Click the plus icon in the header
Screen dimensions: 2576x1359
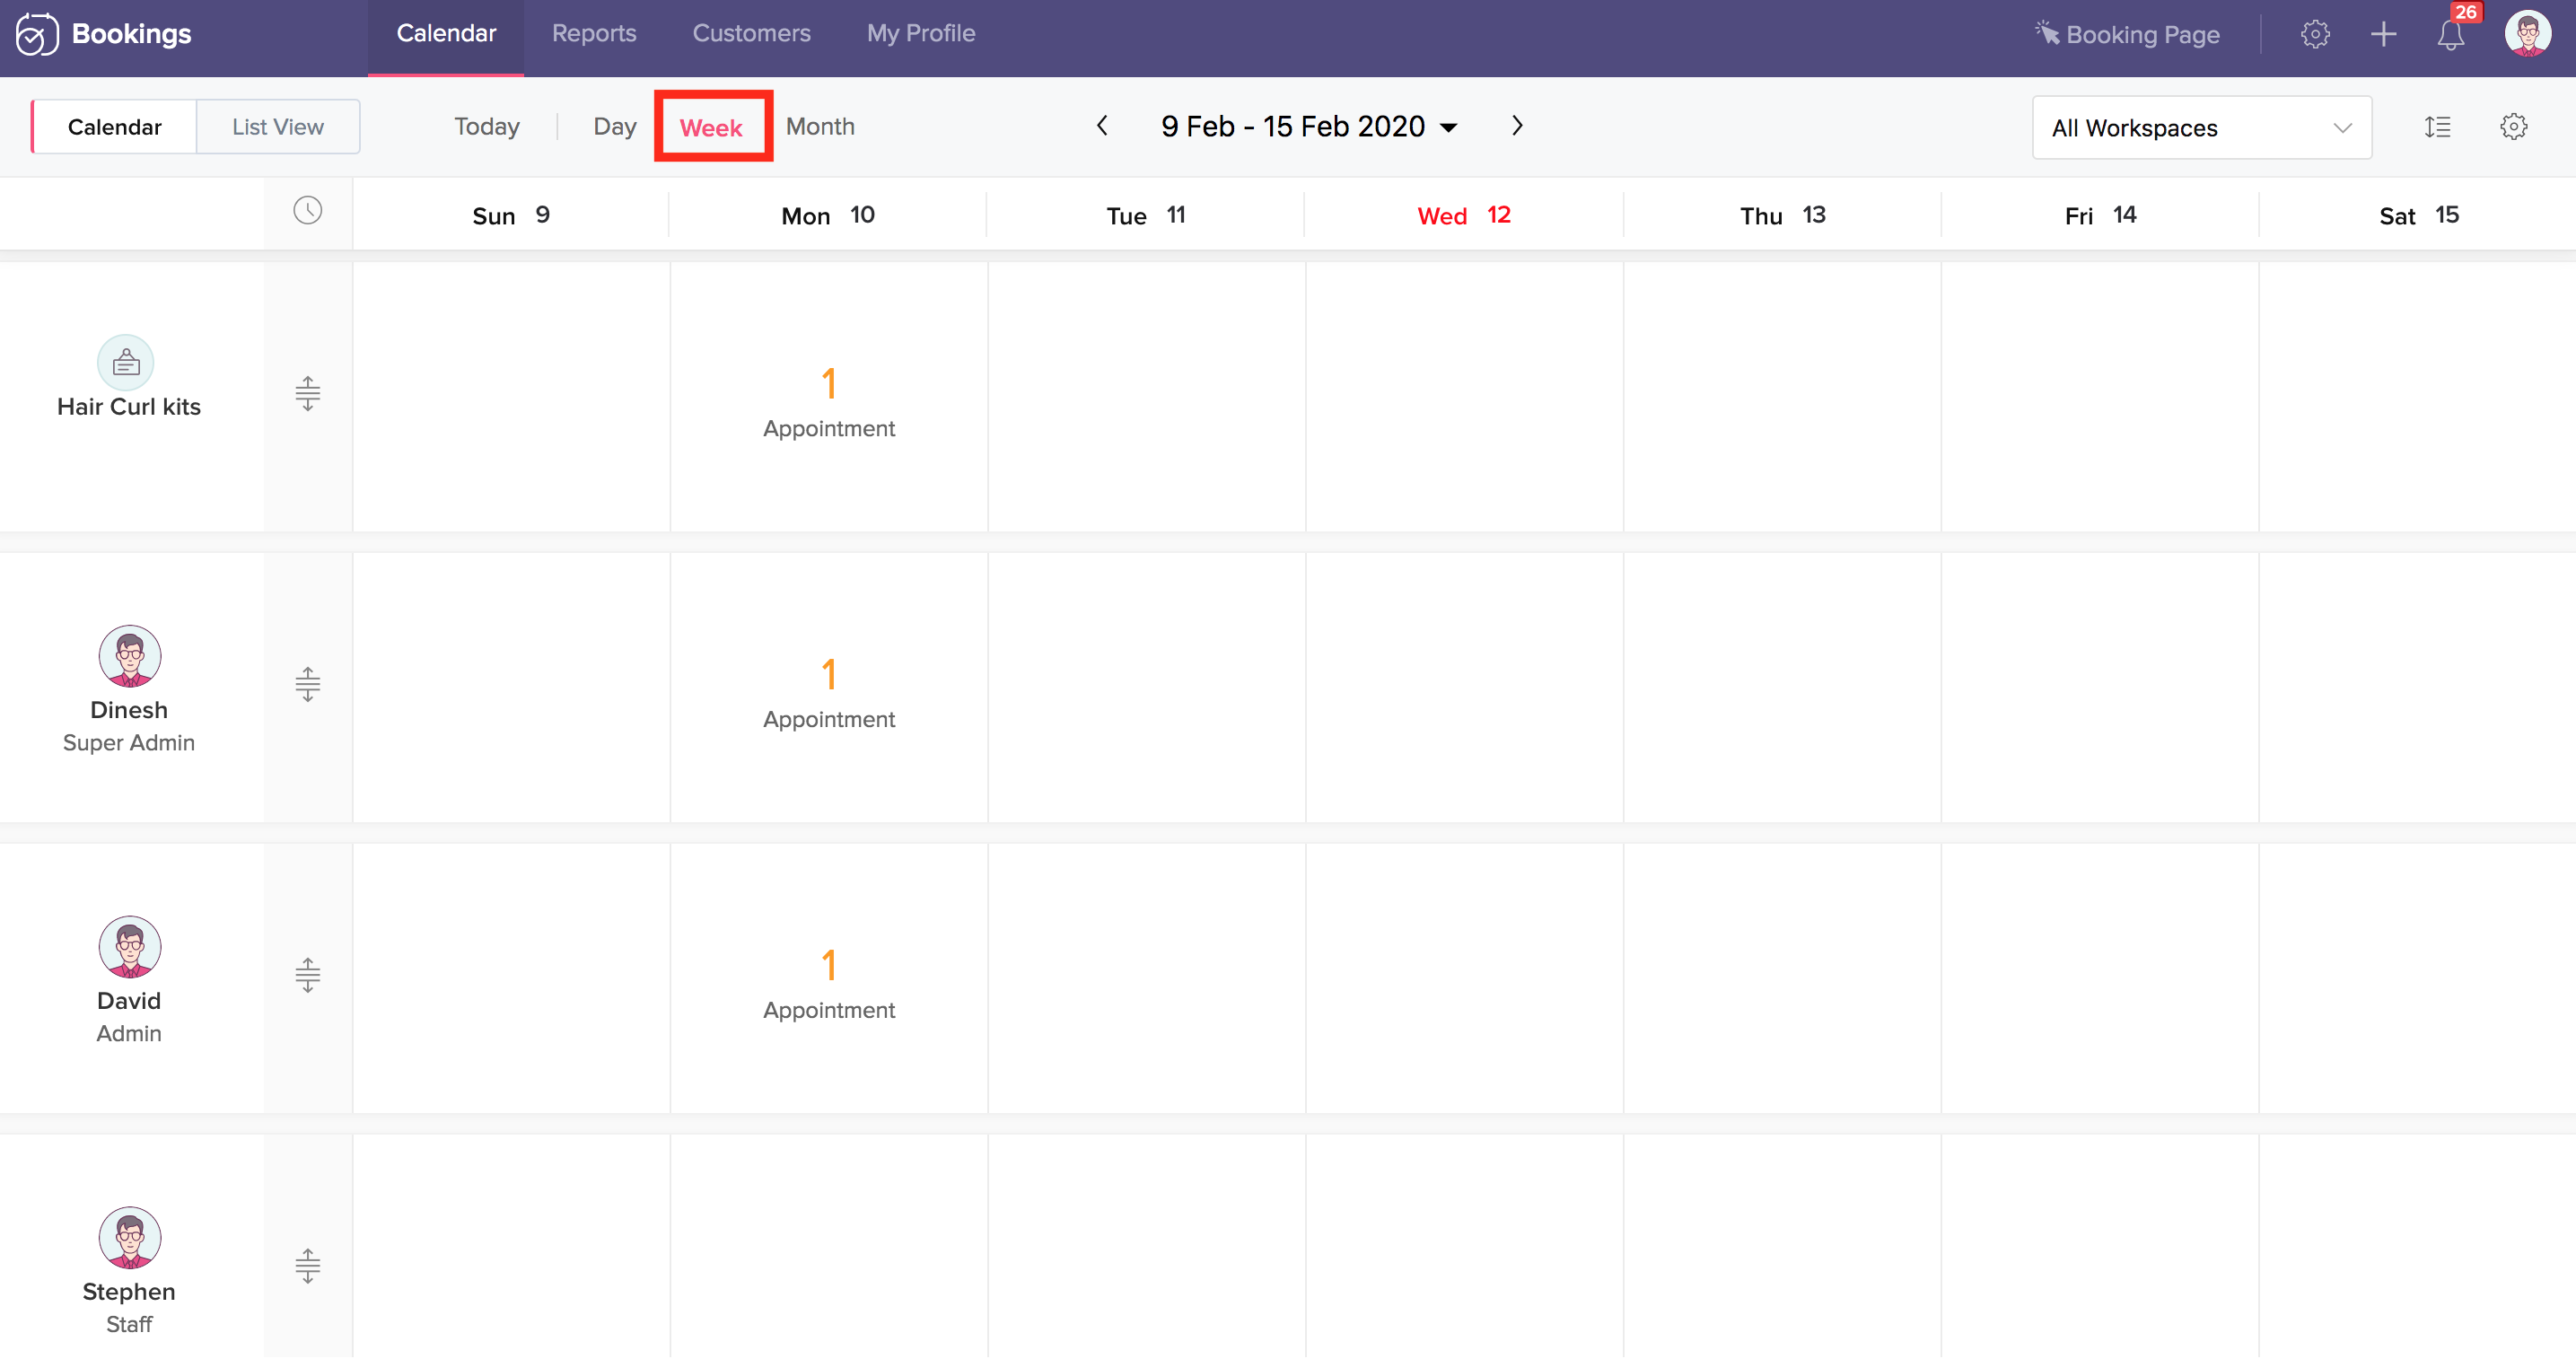(2384, 35)
